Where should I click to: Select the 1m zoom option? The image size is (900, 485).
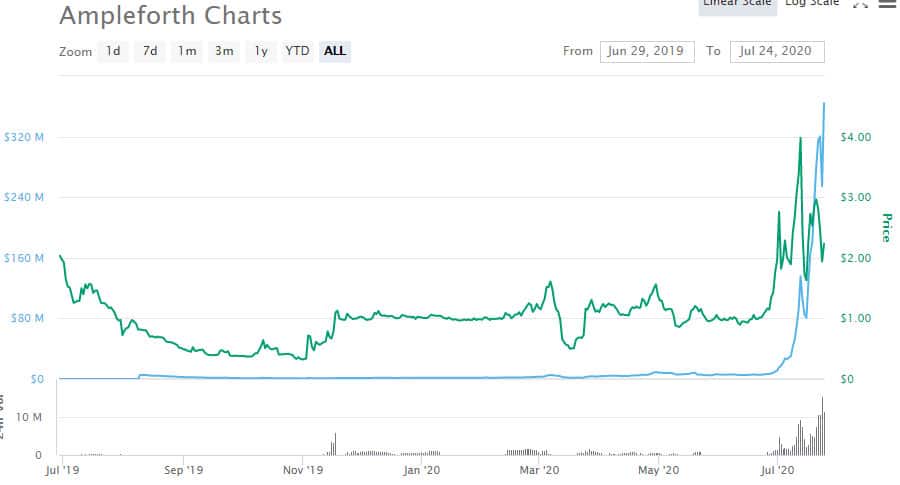[187, 51]
